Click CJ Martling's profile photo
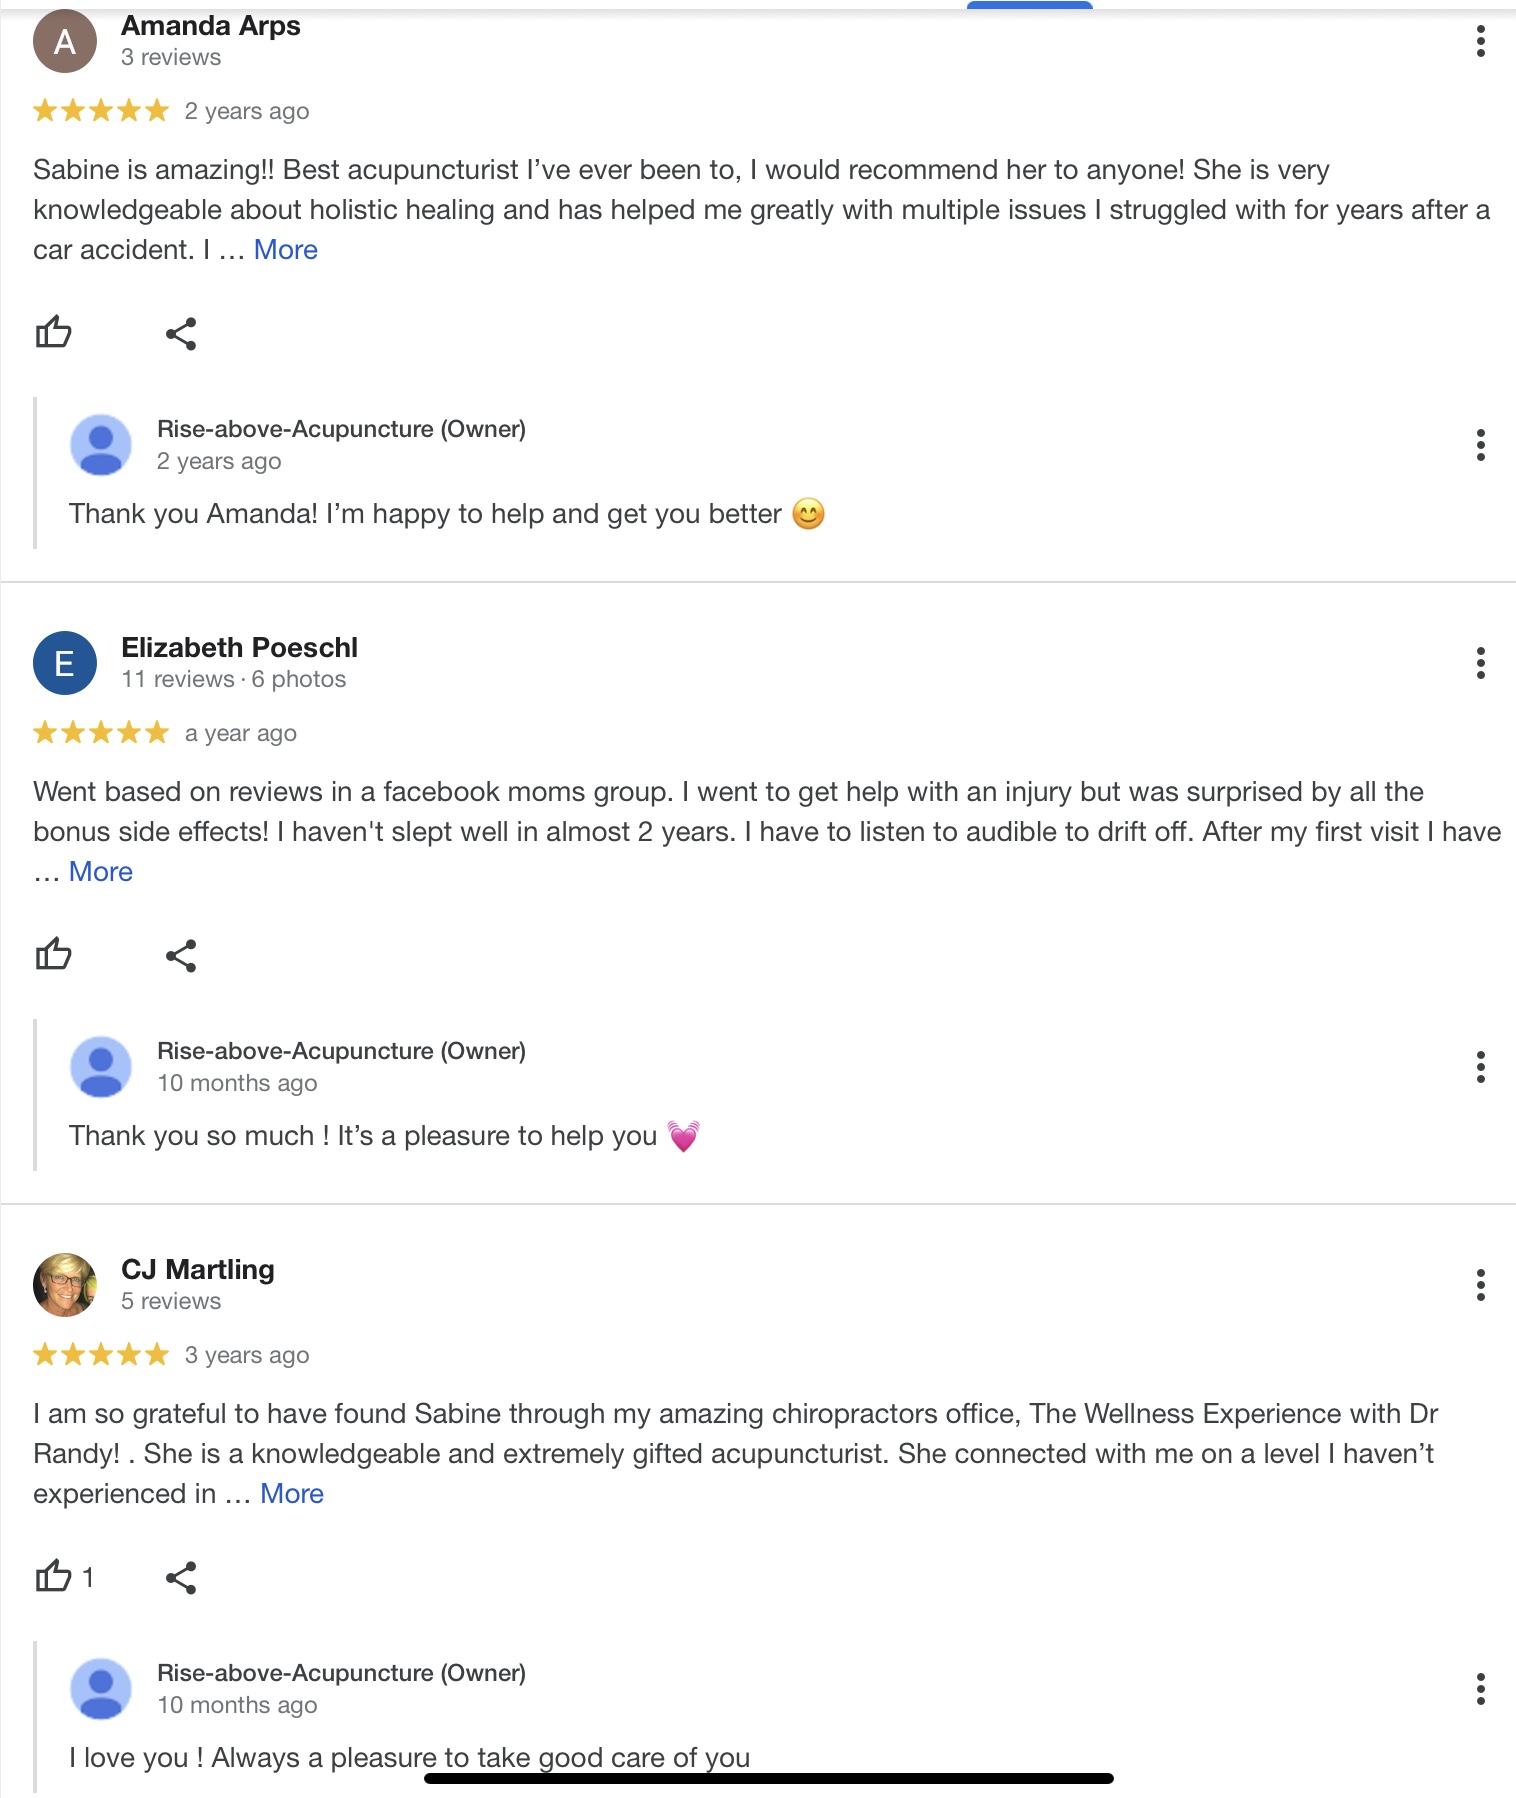1516x1798 pixels. 65,1285
